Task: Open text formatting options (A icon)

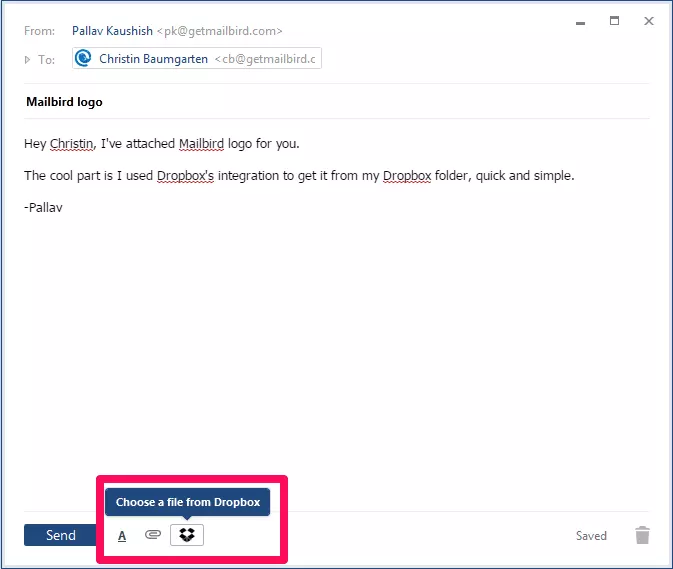Action: (122, 536)
